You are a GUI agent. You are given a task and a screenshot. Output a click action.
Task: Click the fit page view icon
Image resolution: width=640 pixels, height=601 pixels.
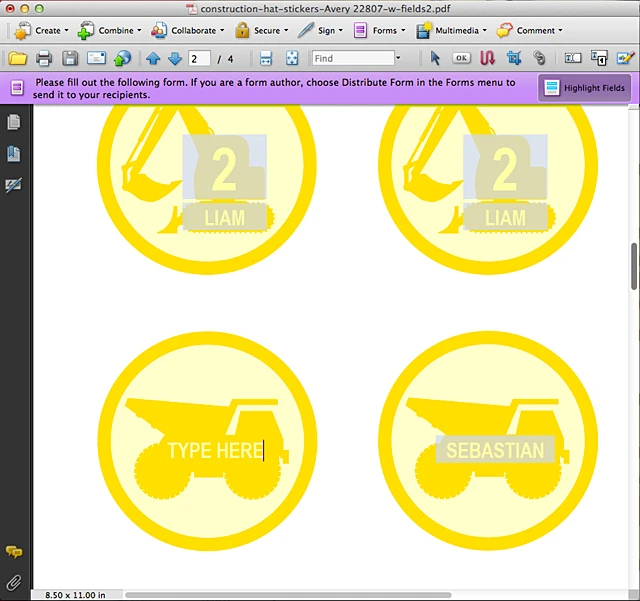click(x=292, y=58)
